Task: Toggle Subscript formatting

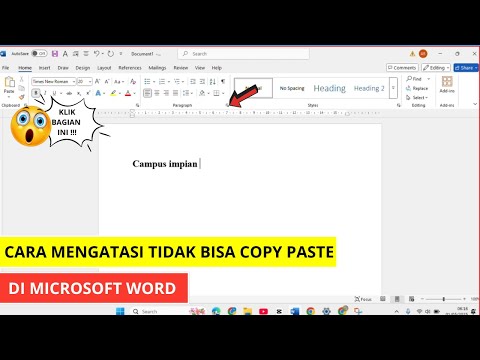Action: coord(79,93)
